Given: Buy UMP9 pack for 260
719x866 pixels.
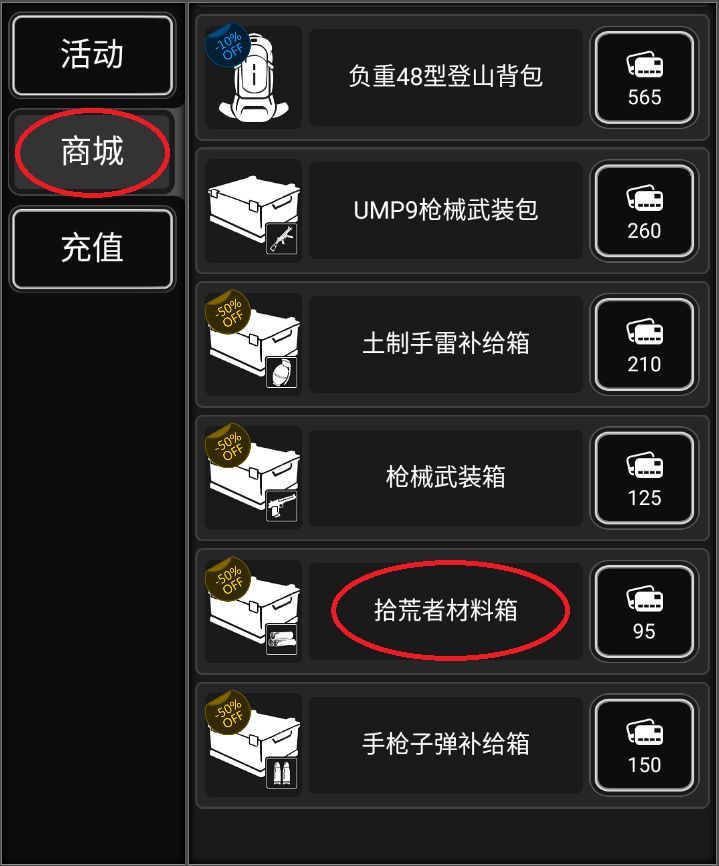Looking at the screenshot, I should coord(644,212).
